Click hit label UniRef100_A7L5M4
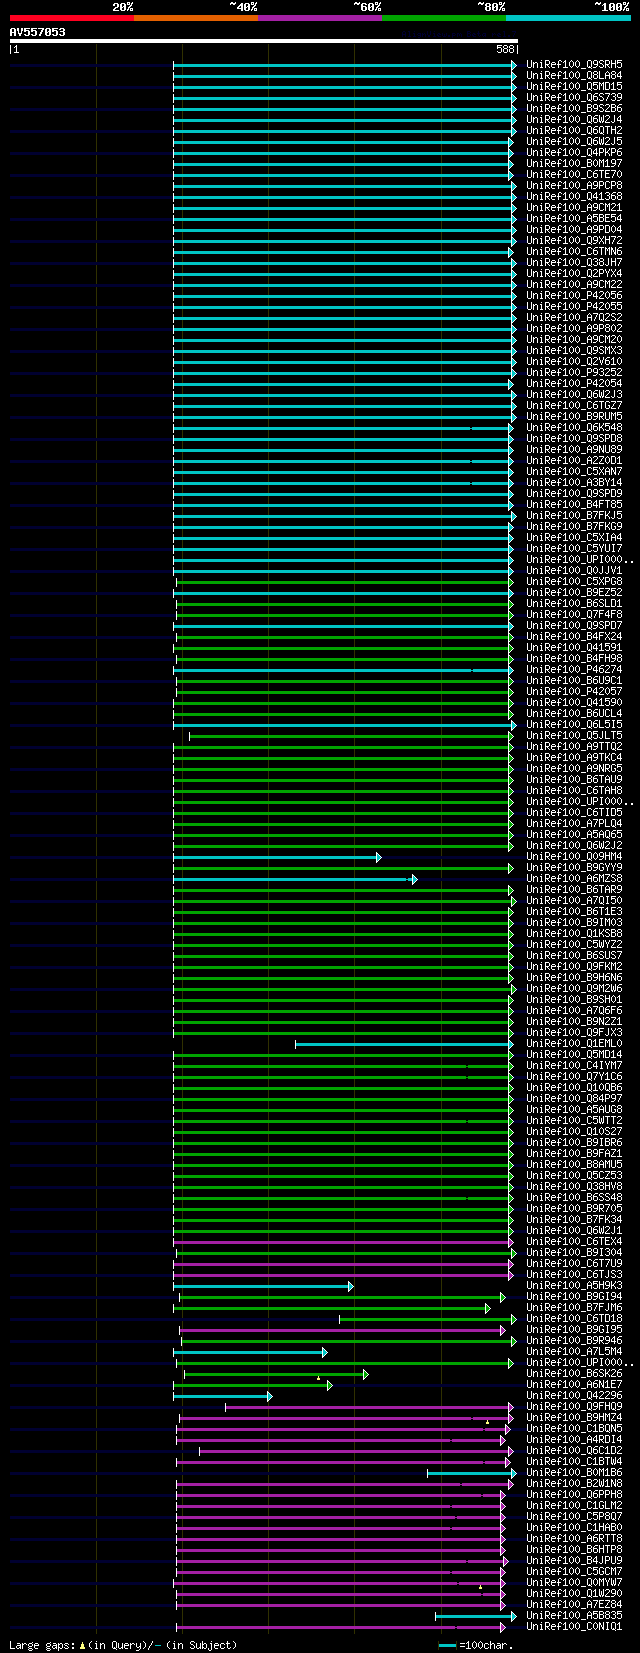 [574, 1351]
